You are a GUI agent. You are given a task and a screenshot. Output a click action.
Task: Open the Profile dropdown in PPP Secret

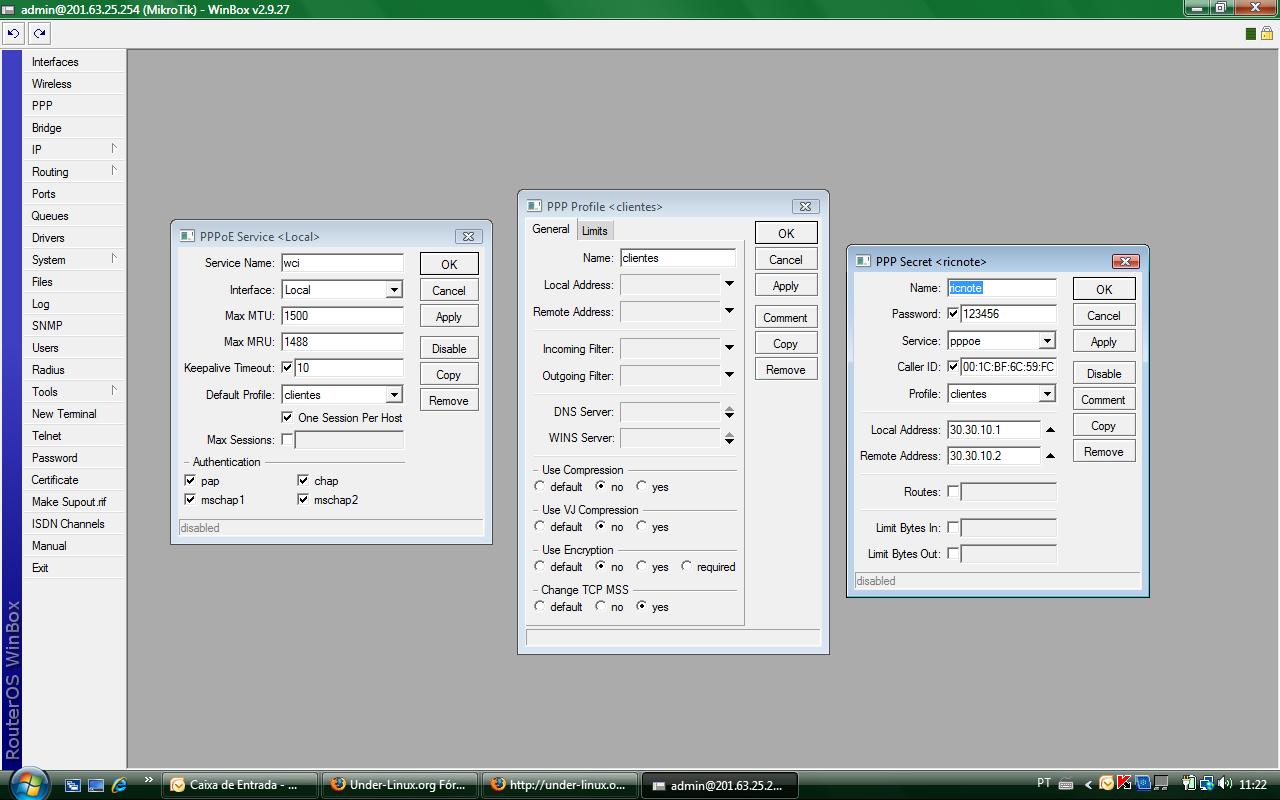[1047, 394]
